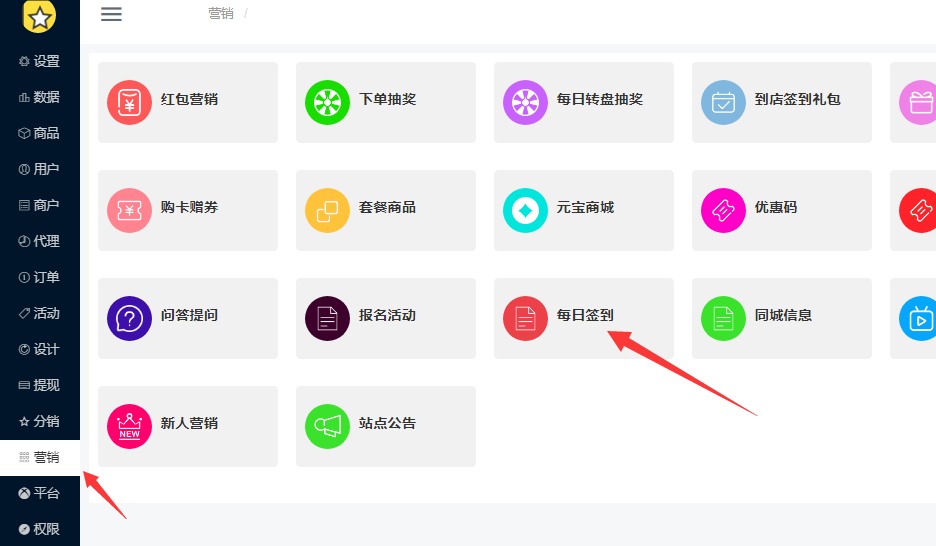Select 分销 in the sidebar
Screen dimensions: 936x546
pos(39,421)
